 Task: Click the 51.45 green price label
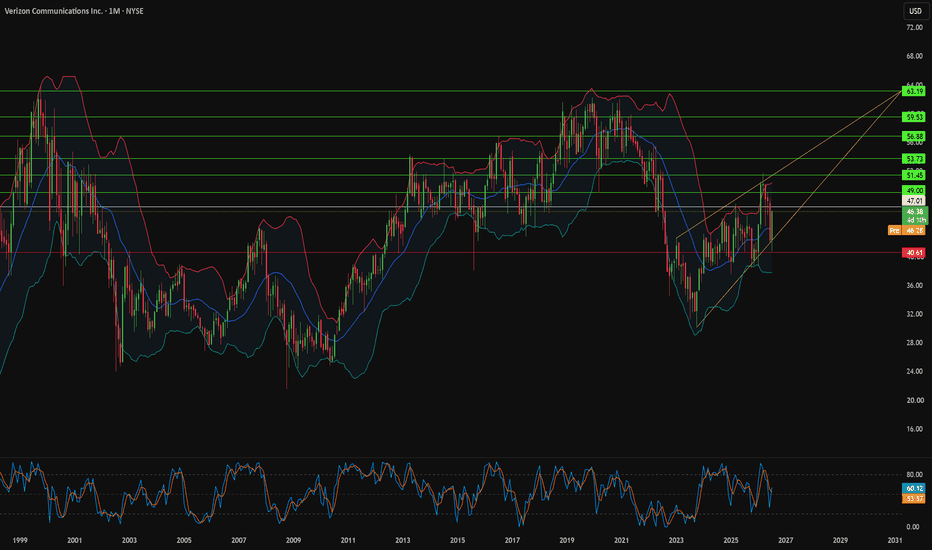[914, 175]
